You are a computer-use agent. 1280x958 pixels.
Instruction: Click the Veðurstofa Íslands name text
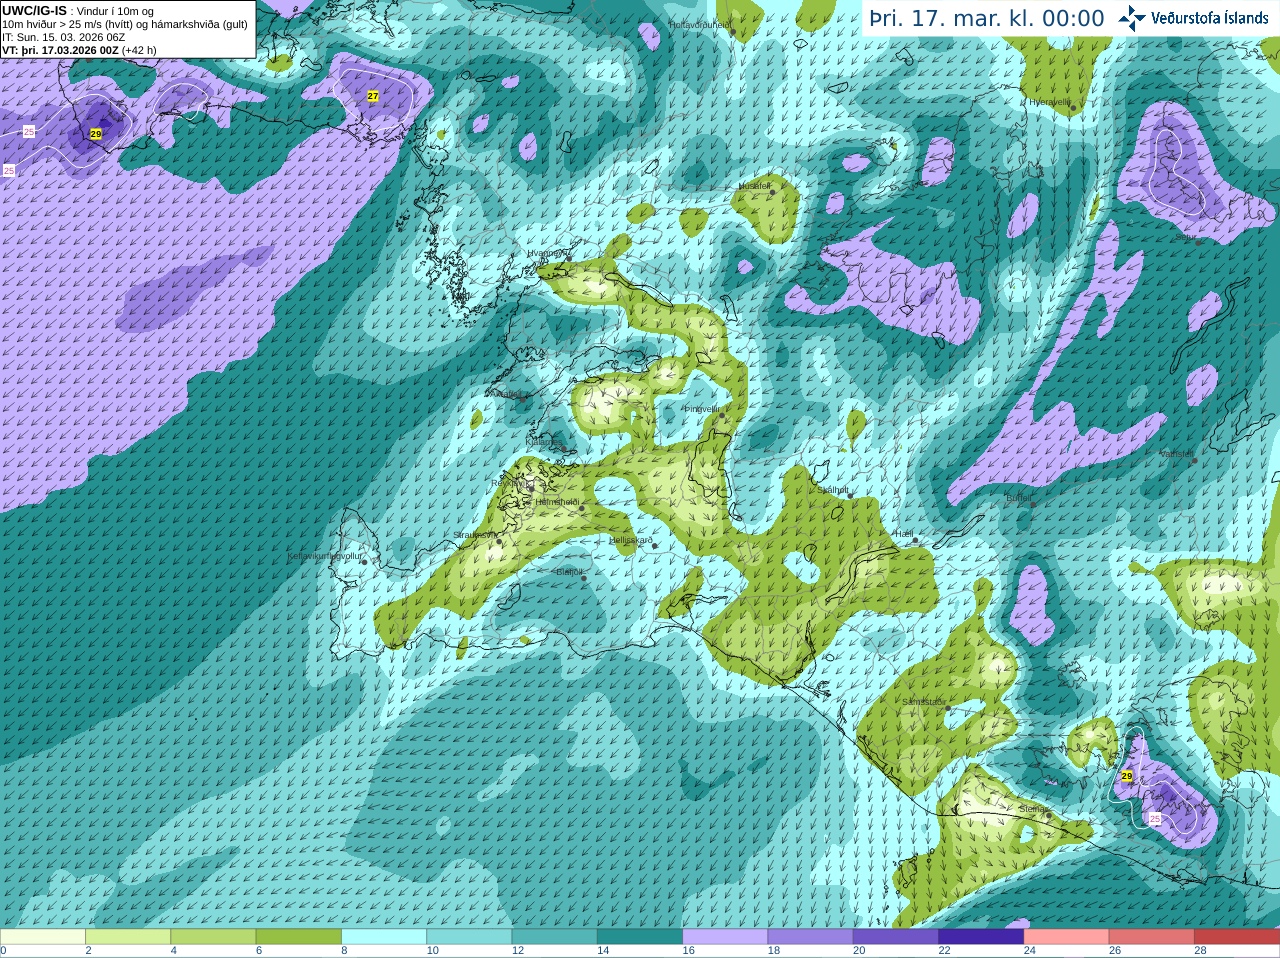(1210, 18)
